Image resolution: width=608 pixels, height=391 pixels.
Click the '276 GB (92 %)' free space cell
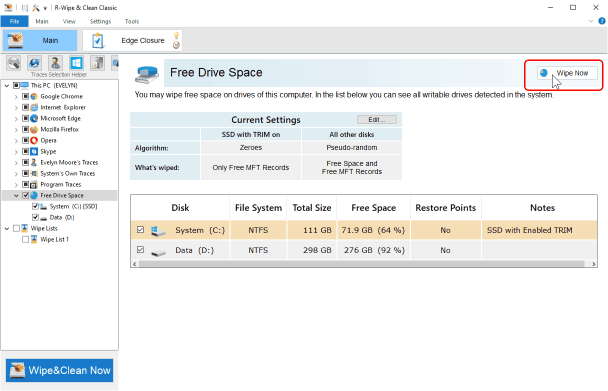[x=374, y=250]
